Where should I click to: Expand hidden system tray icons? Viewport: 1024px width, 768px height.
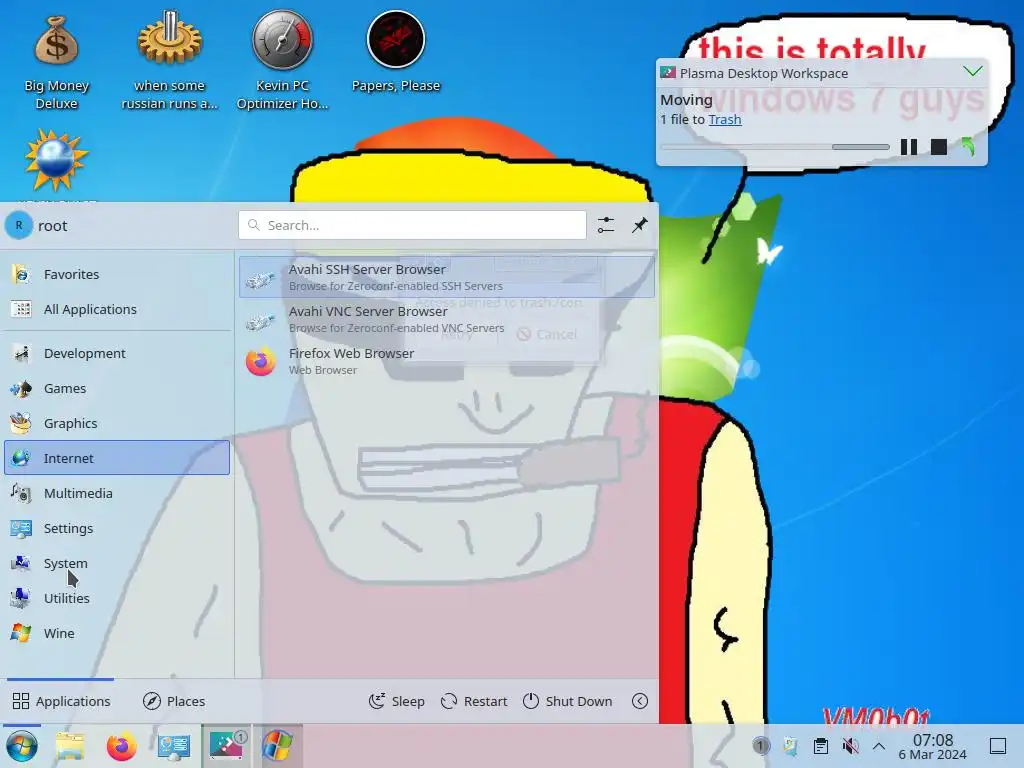click(x=879, y=746)
